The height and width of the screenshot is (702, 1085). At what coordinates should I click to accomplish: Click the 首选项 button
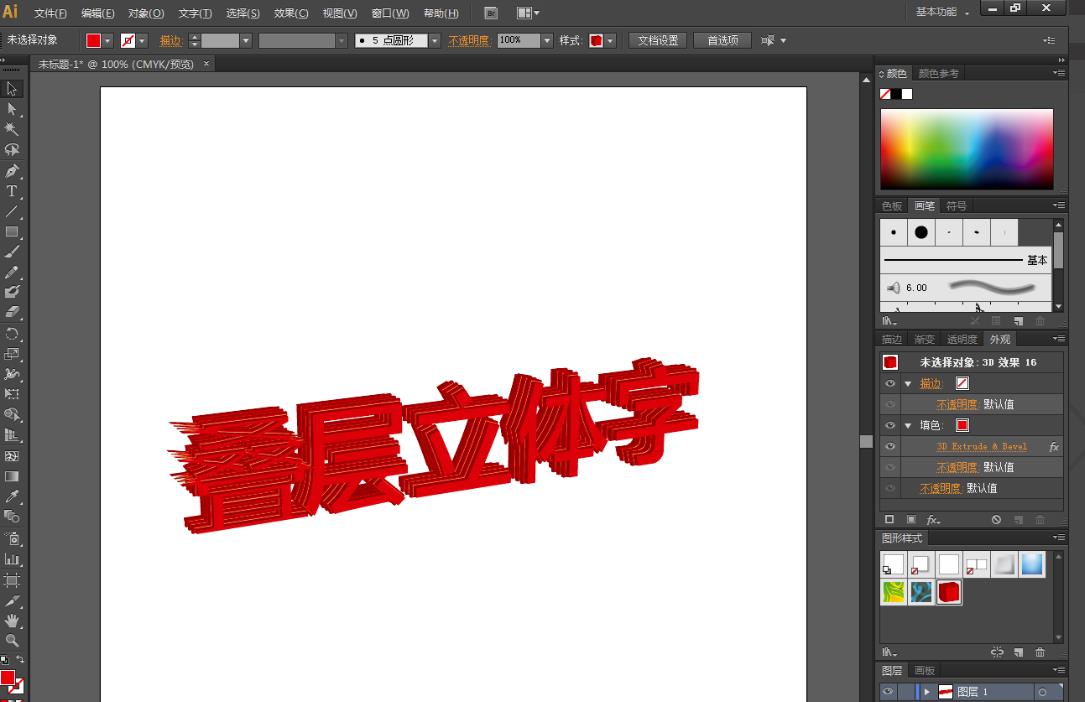(x=722, y=41)
